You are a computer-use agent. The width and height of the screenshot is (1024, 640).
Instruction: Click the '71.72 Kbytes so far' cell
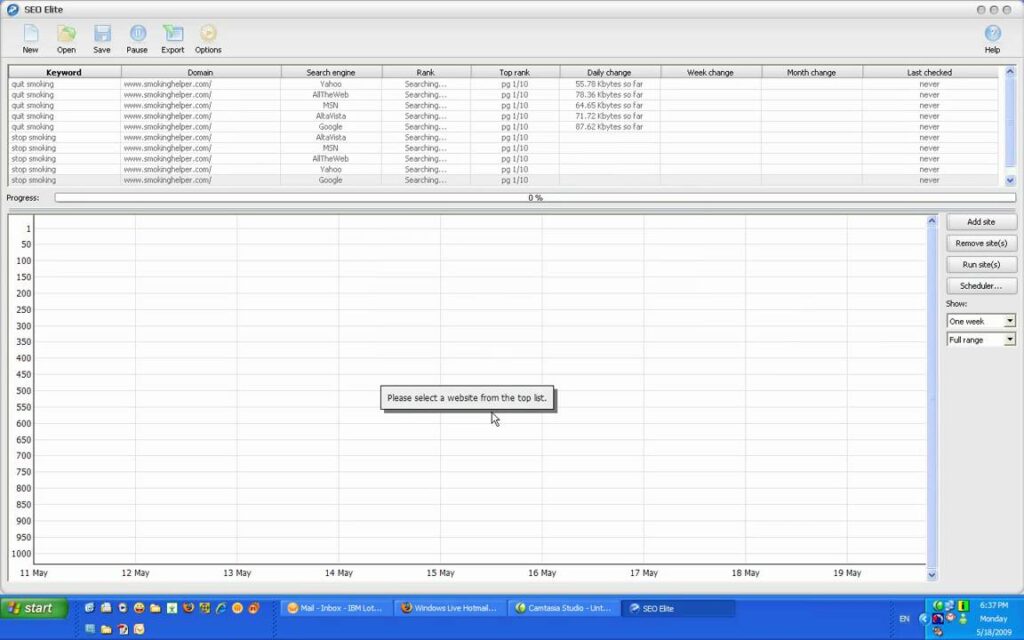[x=609, y=116]
